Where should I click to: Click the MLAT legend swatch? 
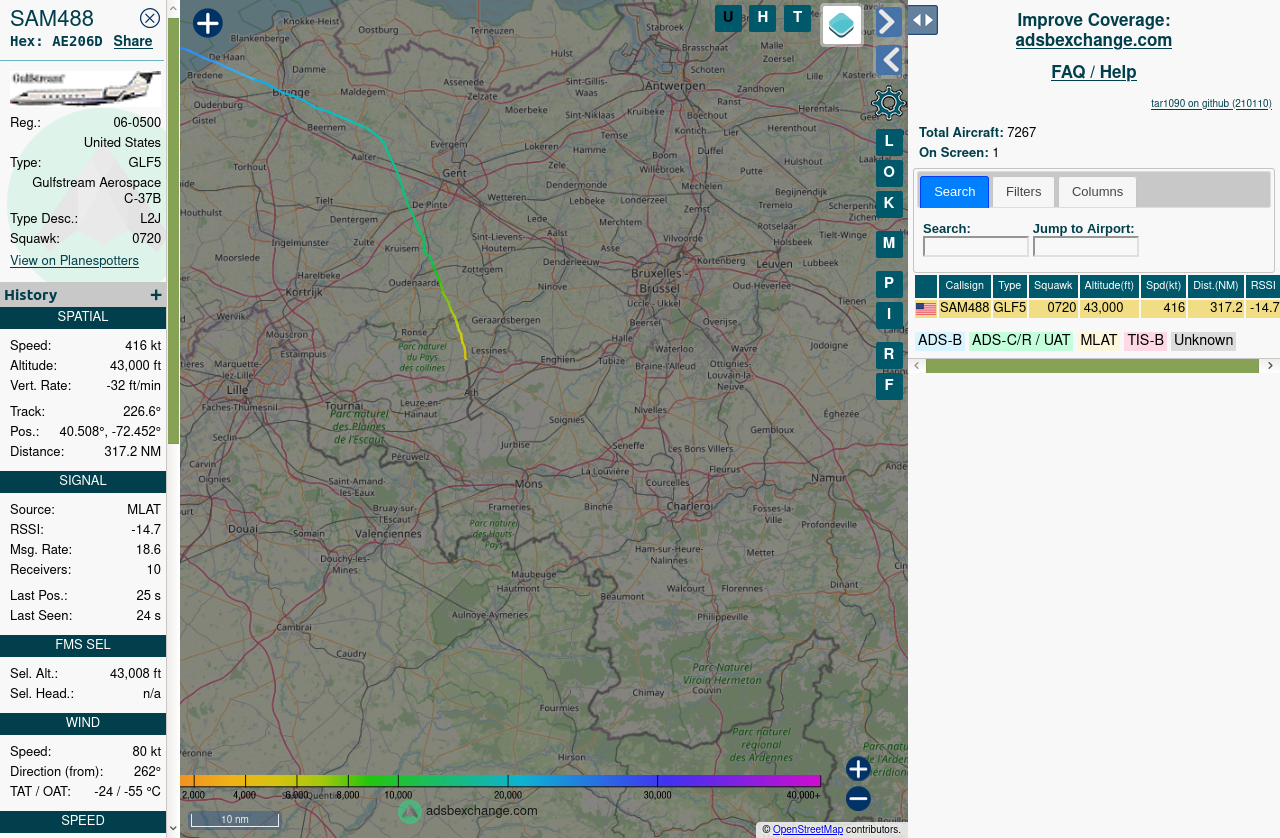click(x=1099, y=341)
